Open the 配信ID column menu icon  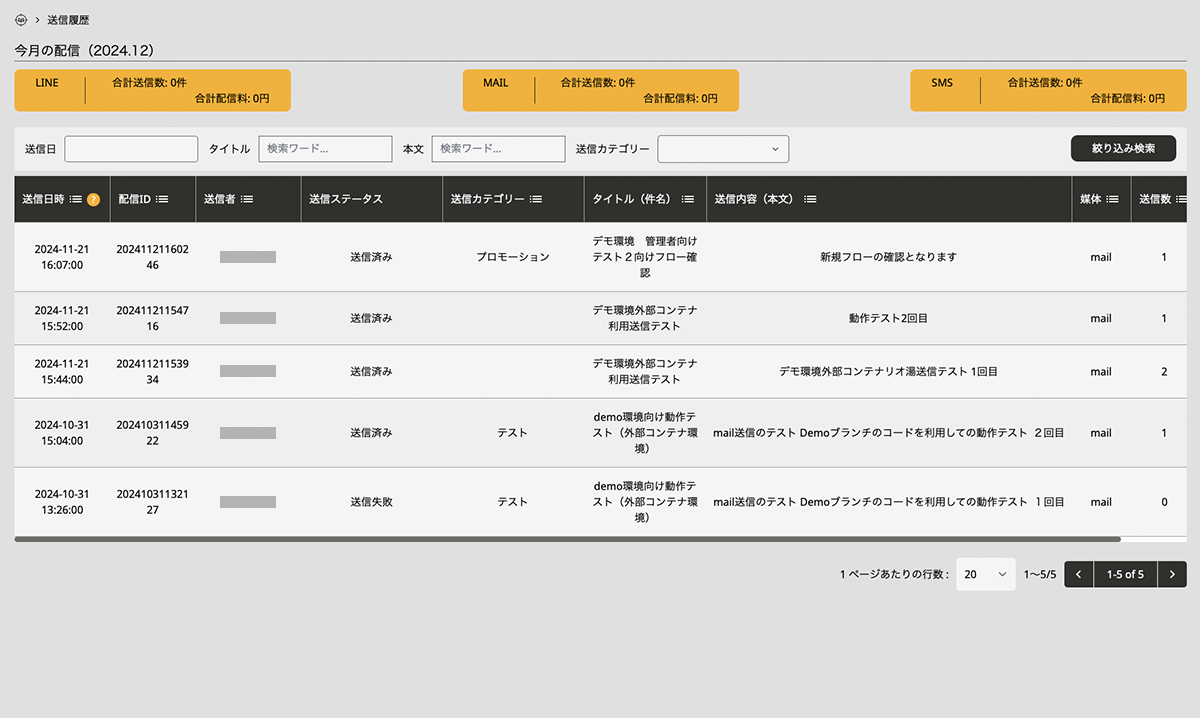(162, 199)
